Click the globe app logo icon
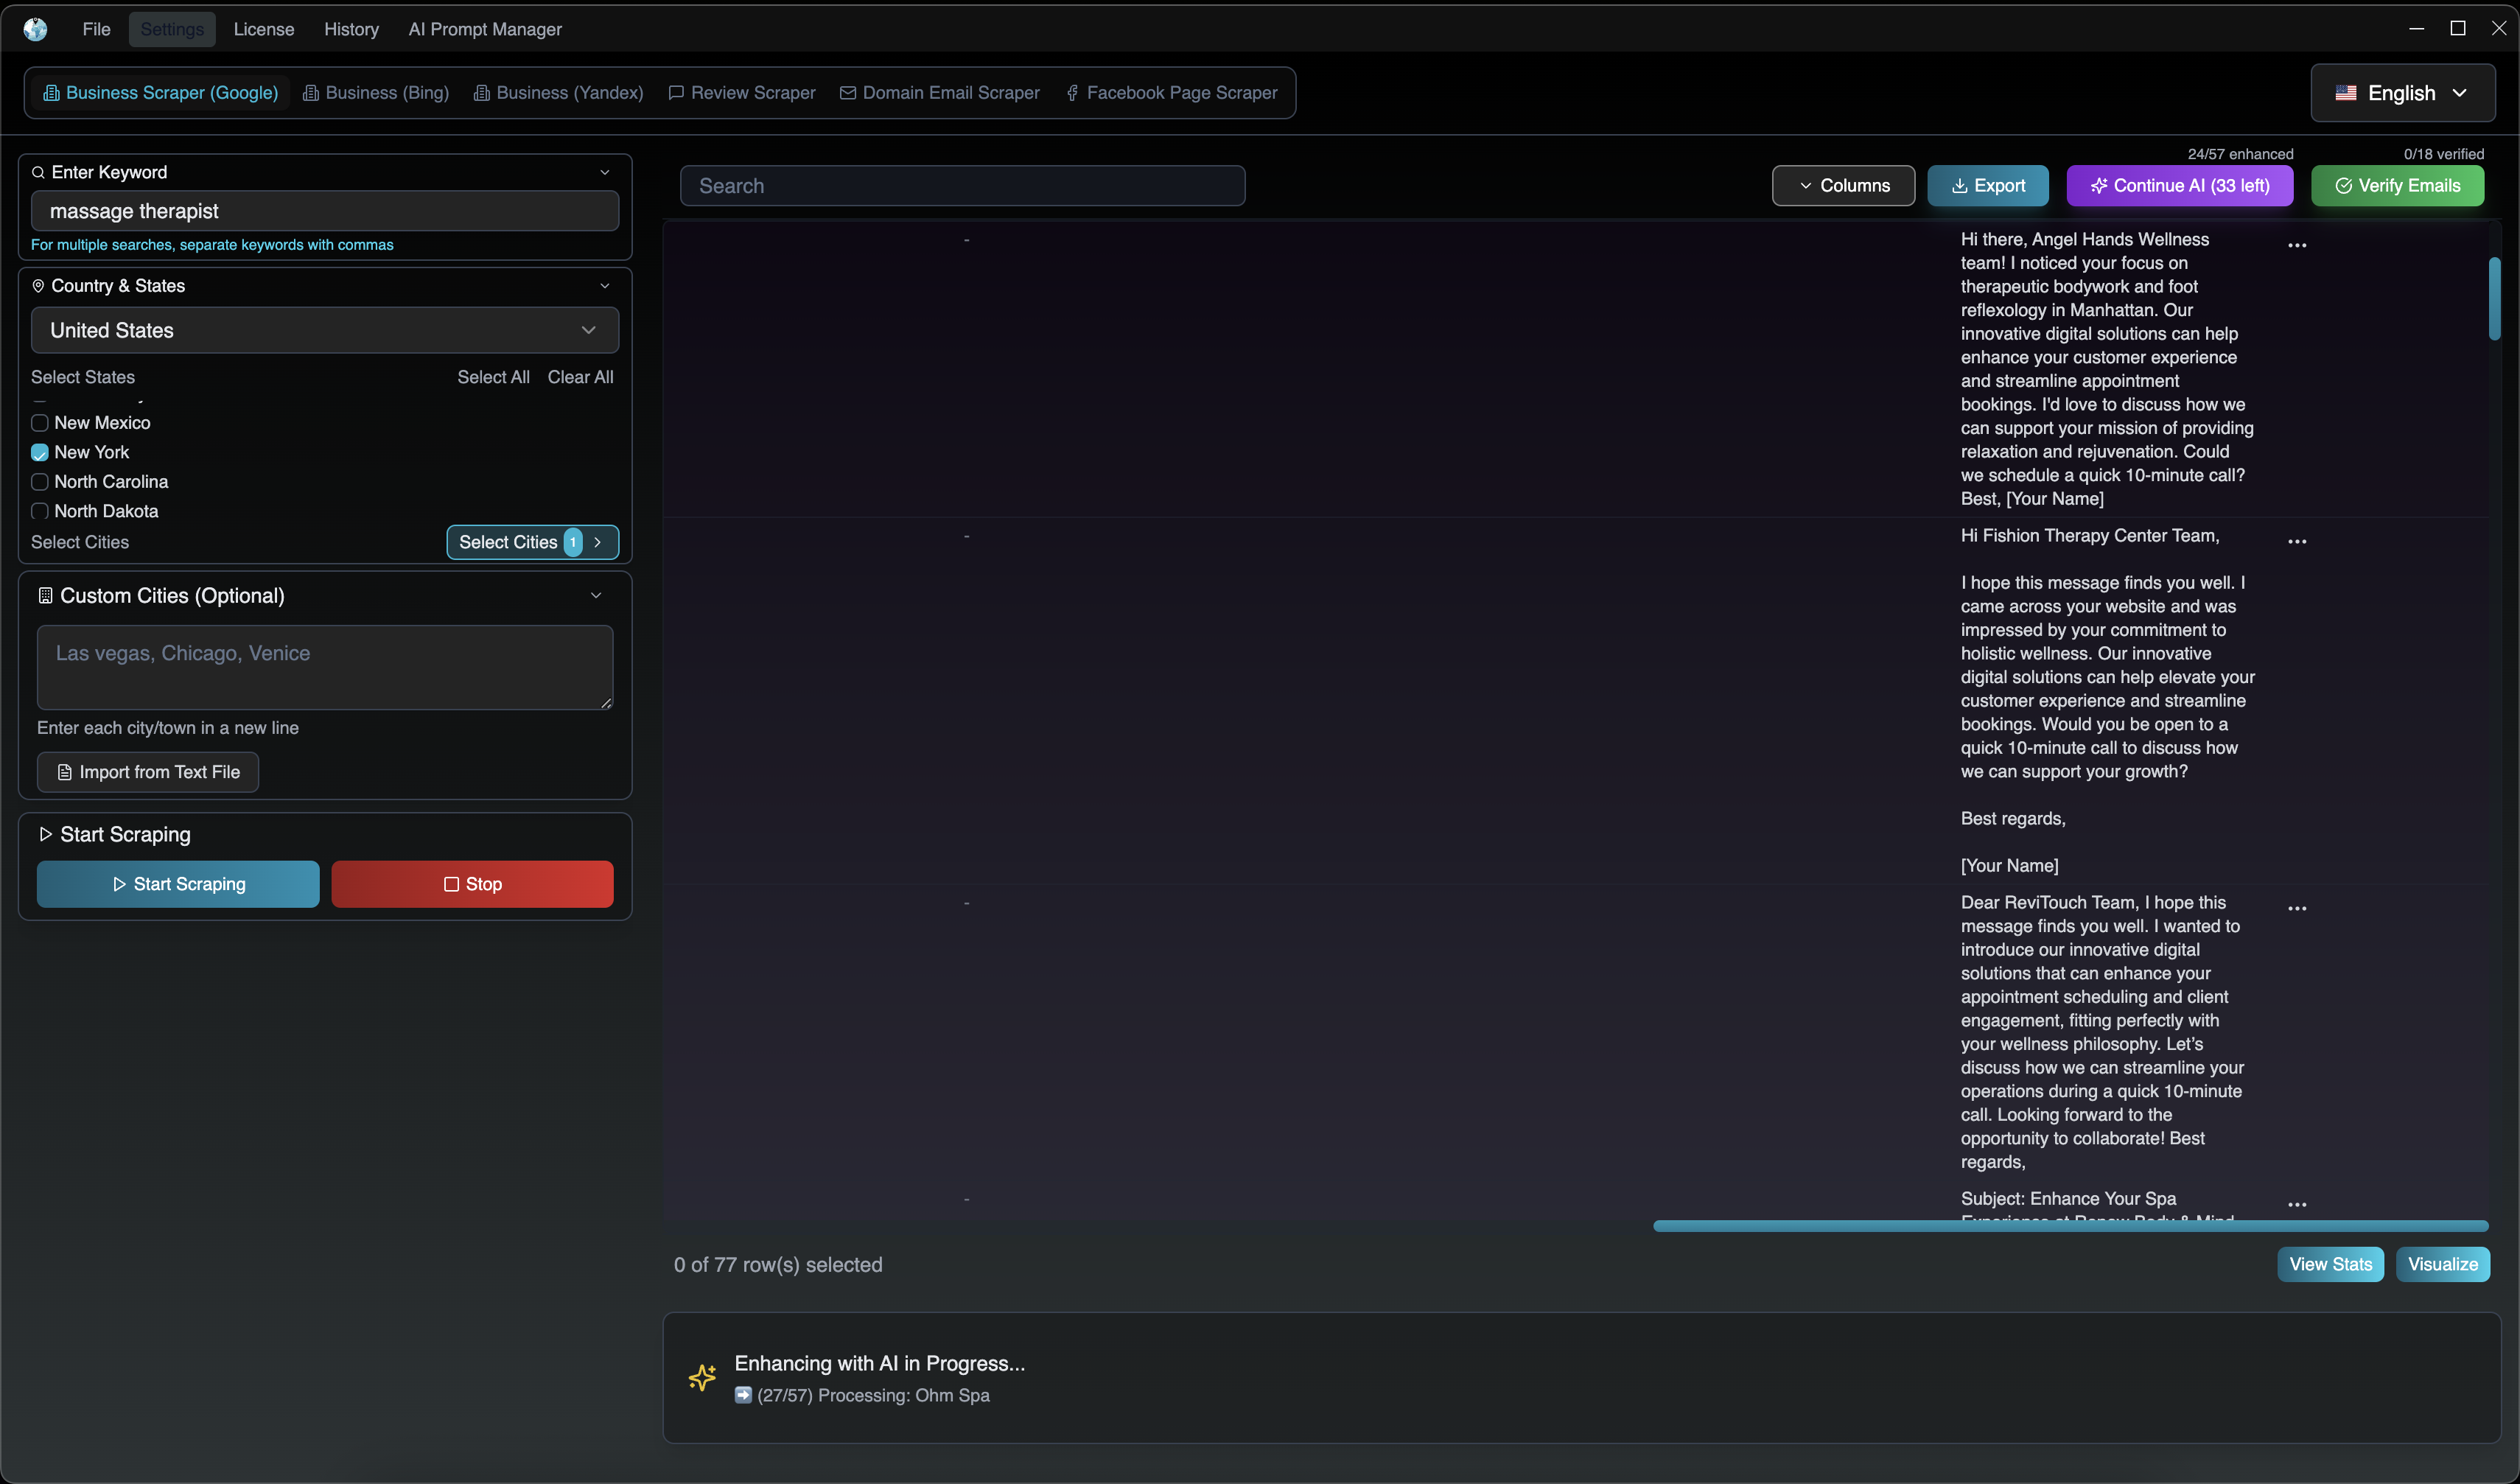The height and width of the screenshot is (1484, 2520). [x=35, y=29]
